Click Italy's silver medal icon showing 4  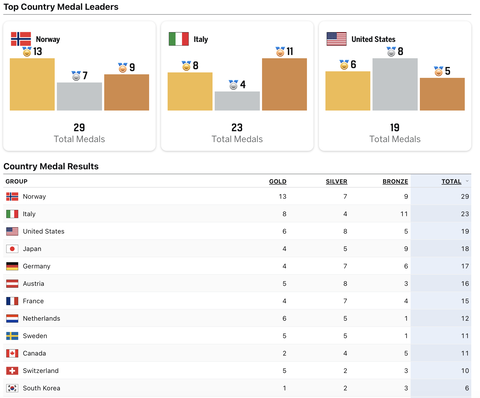tap(233, 85)
